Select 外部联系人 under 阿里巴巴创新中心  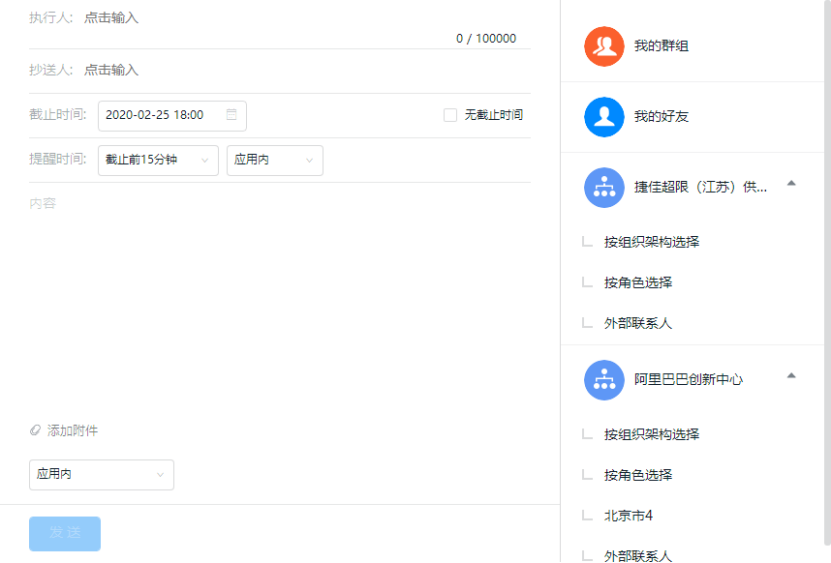(638, 556)
